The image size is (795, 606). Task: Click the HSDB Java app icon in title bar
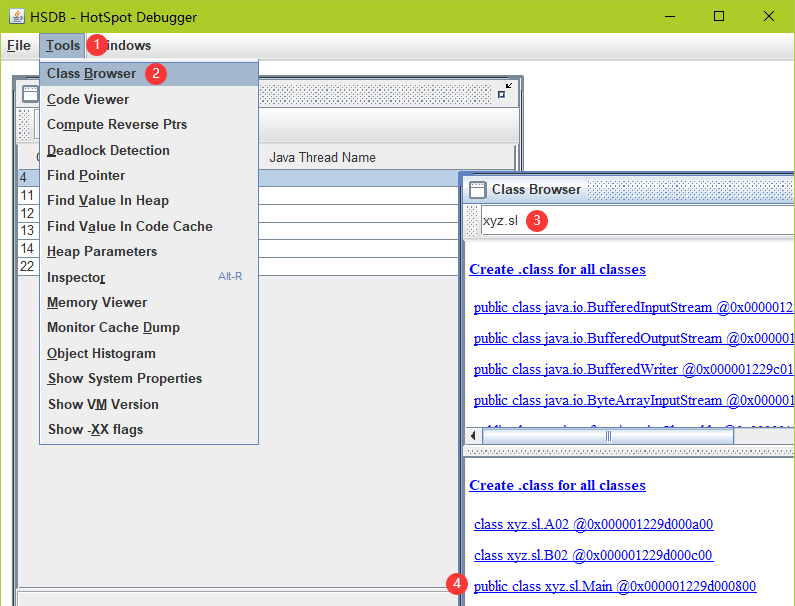tap(17, 17)
